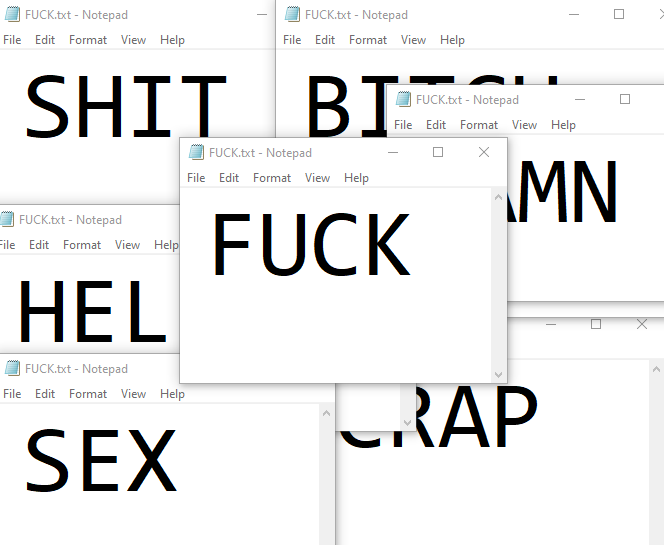Close the front FUCK Notepad window

pyautogui.click(x=484, y=152)
